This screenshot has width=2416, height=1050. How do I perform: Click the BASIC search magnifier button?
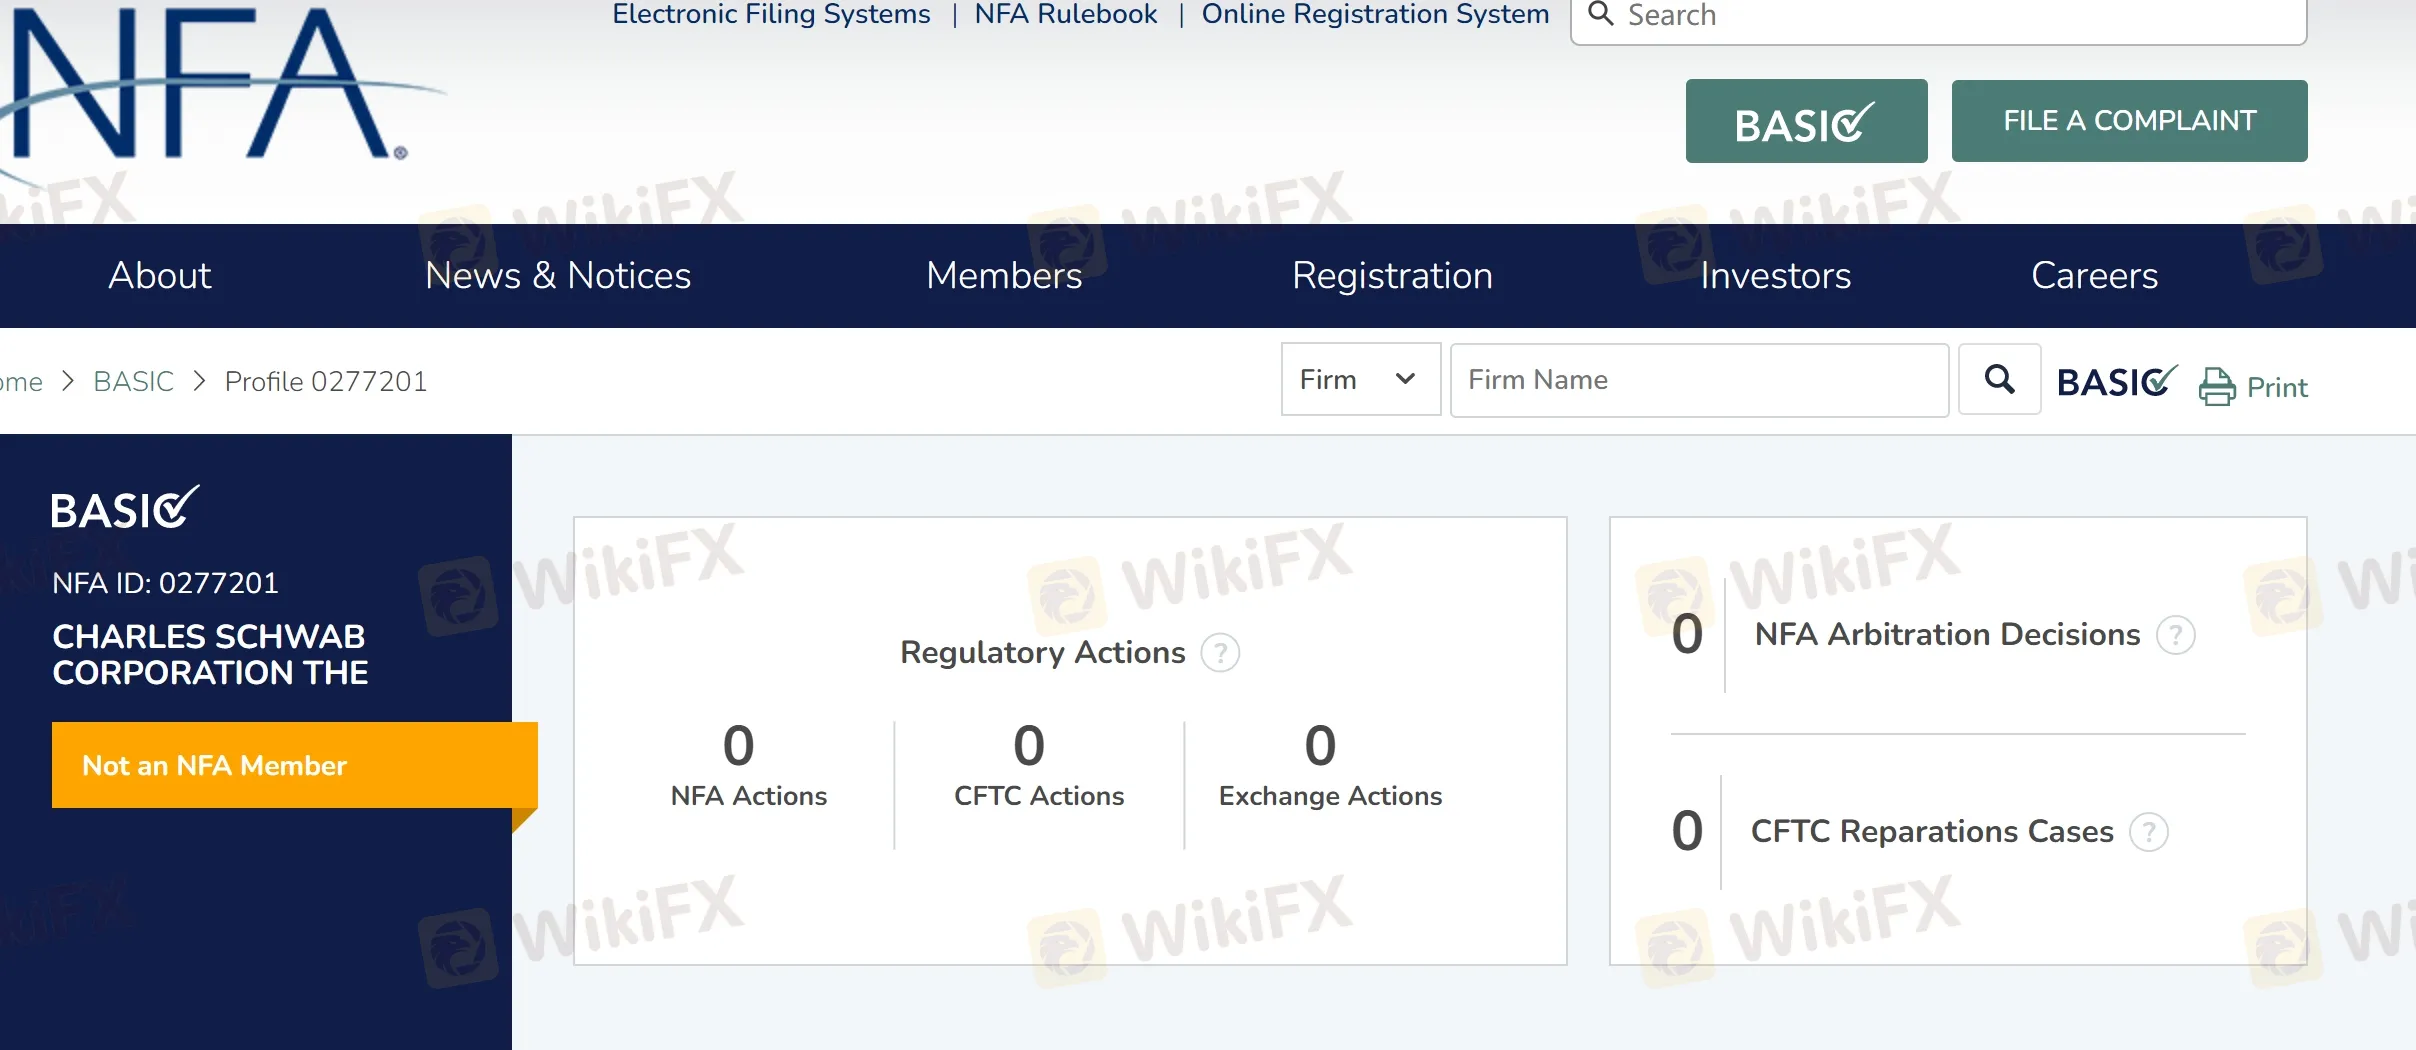[x=1999, y=379]
